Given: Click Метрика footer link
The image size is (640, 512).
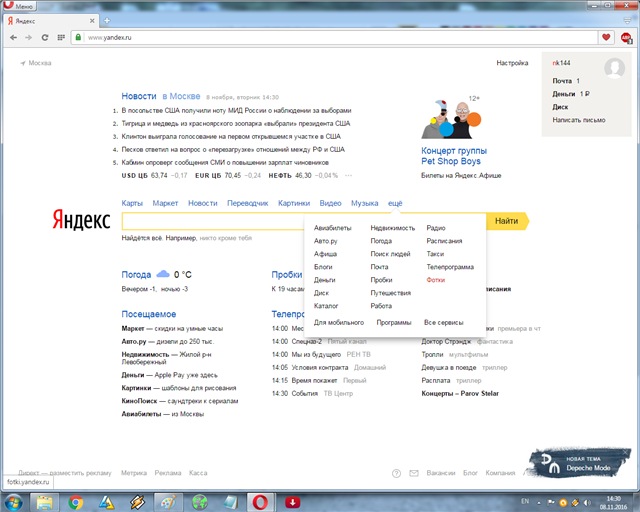Looking at the screenshot, I should click(x=134, y=473).
